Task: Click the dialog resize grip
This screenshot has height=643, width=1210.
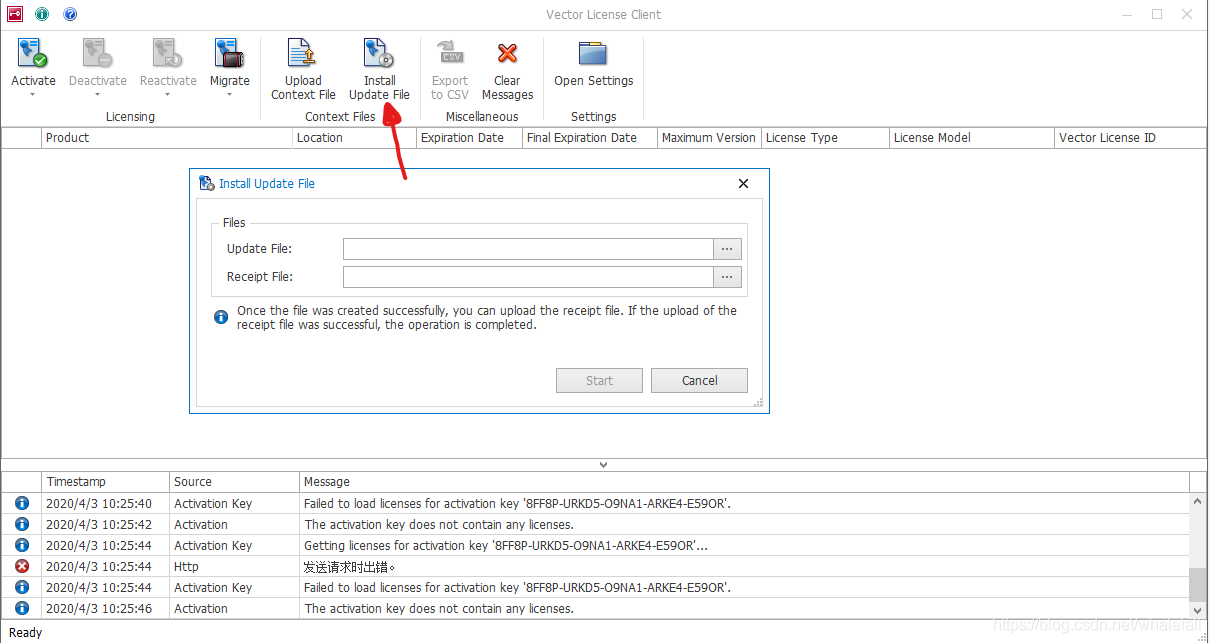Action: coord(760,403)
